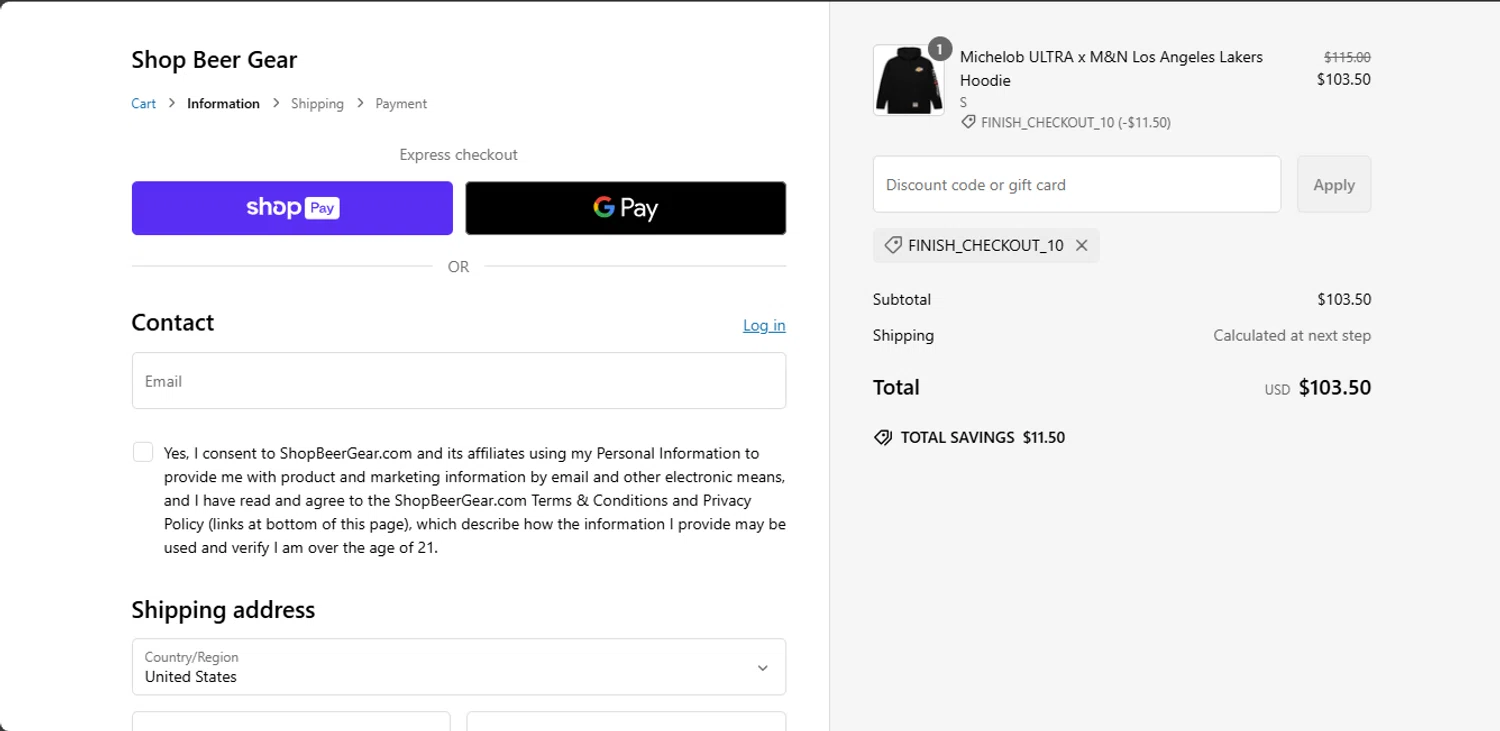Click the Shipping address heading
Image resolution: width=1500 pixels, height=731 pixels.
point(223,610)
